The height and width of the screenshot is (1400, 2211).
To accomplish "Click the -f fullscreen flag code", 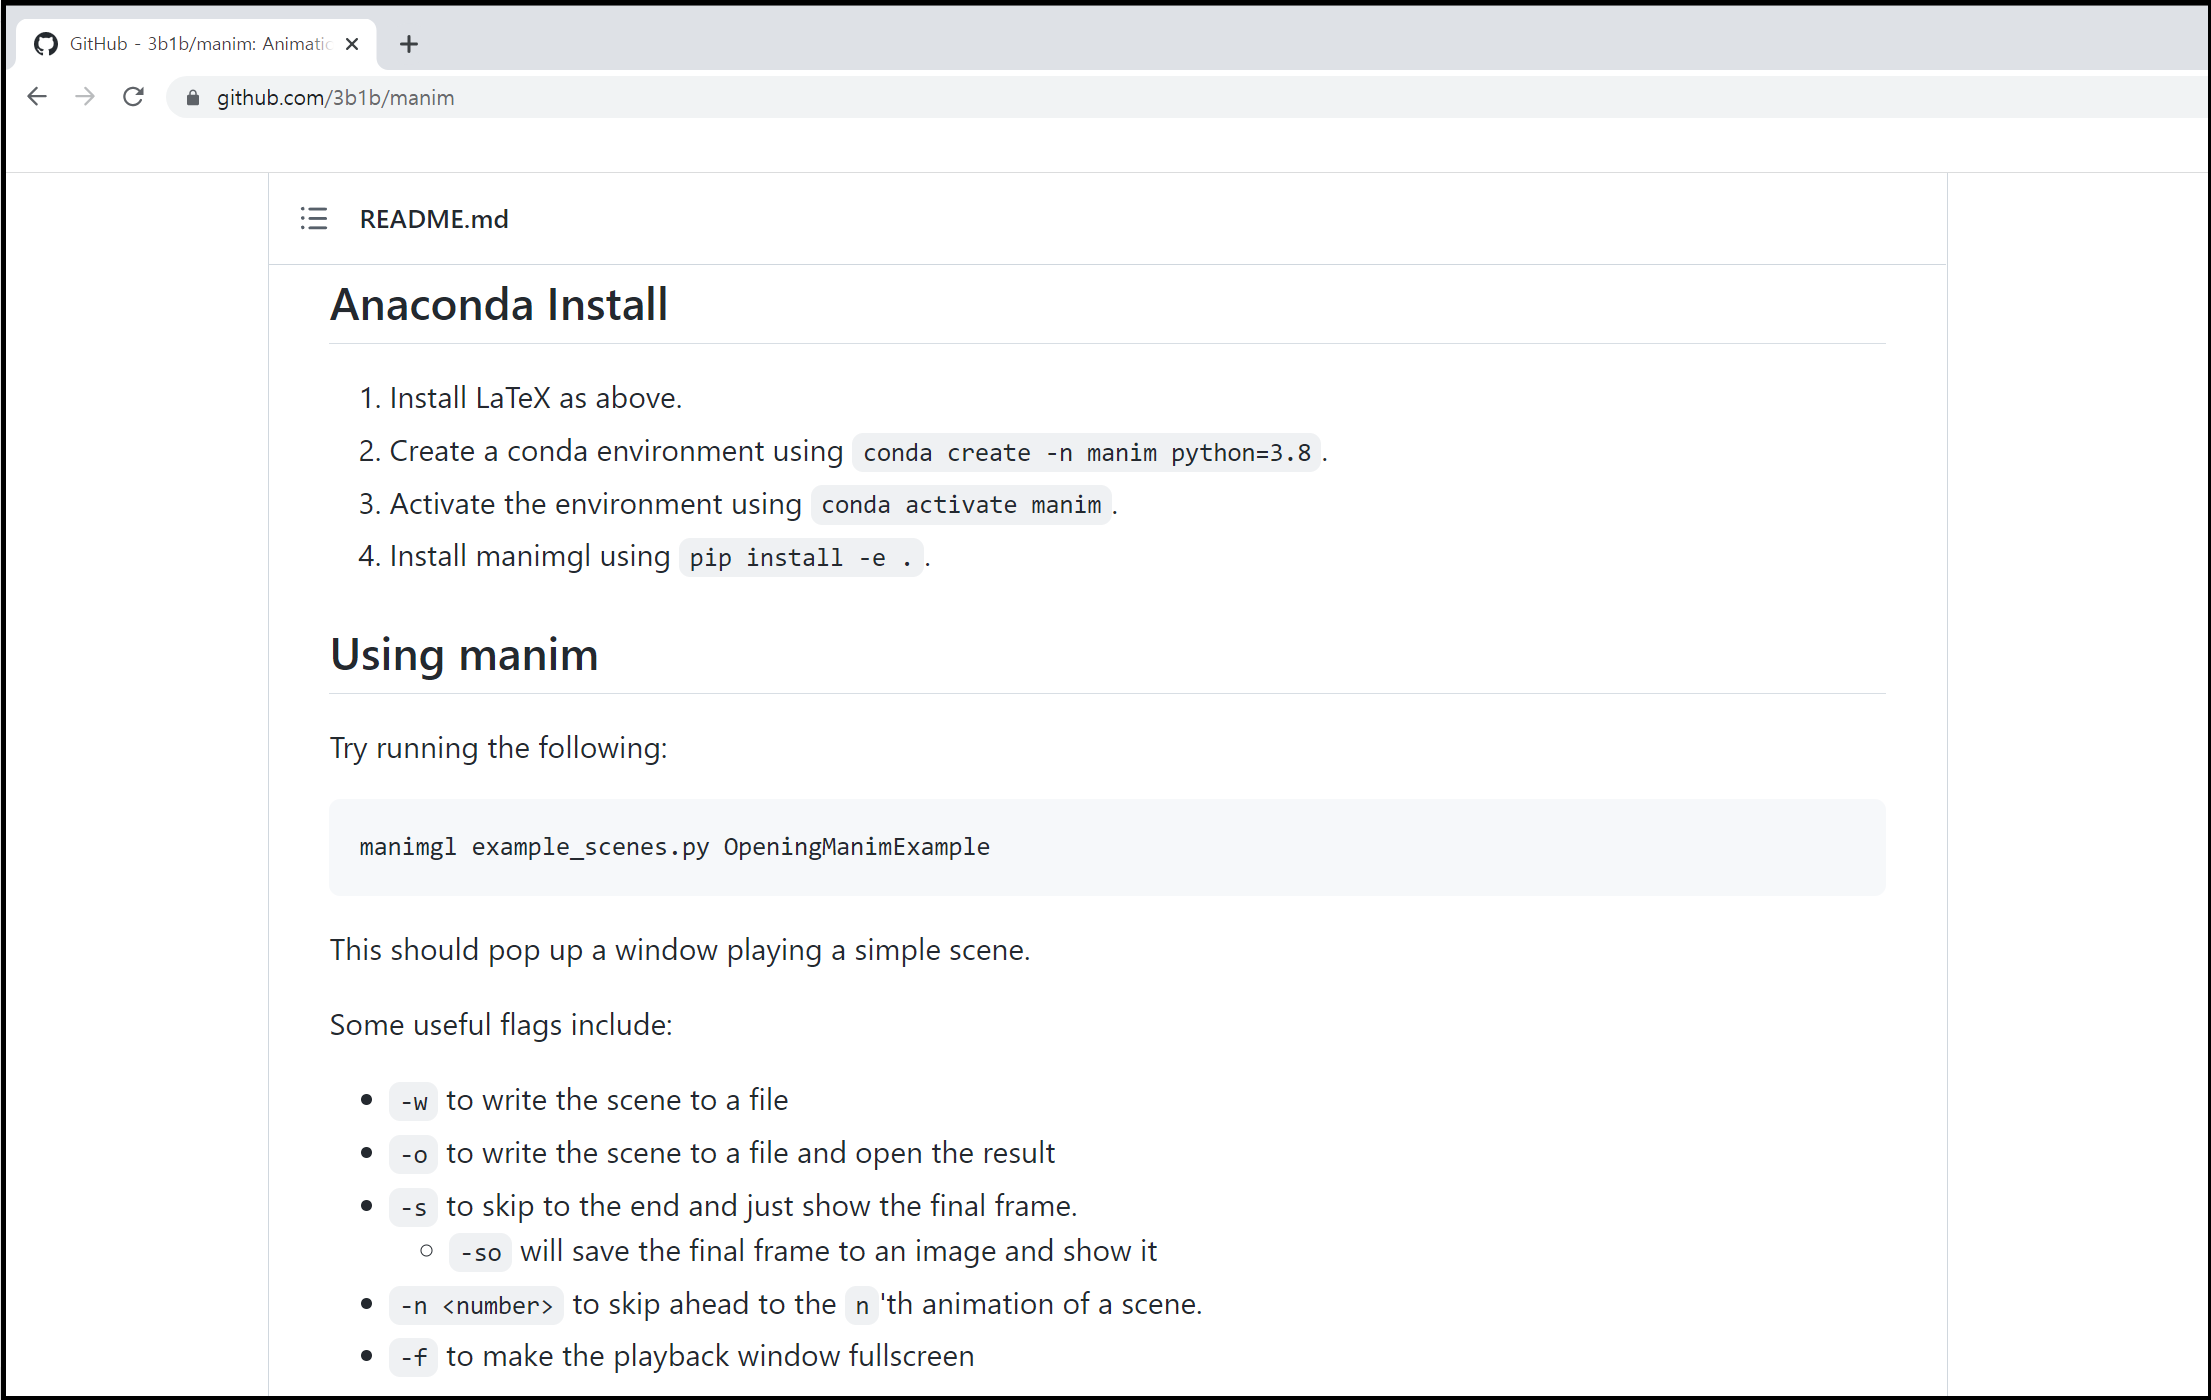I will [414, 1358].
